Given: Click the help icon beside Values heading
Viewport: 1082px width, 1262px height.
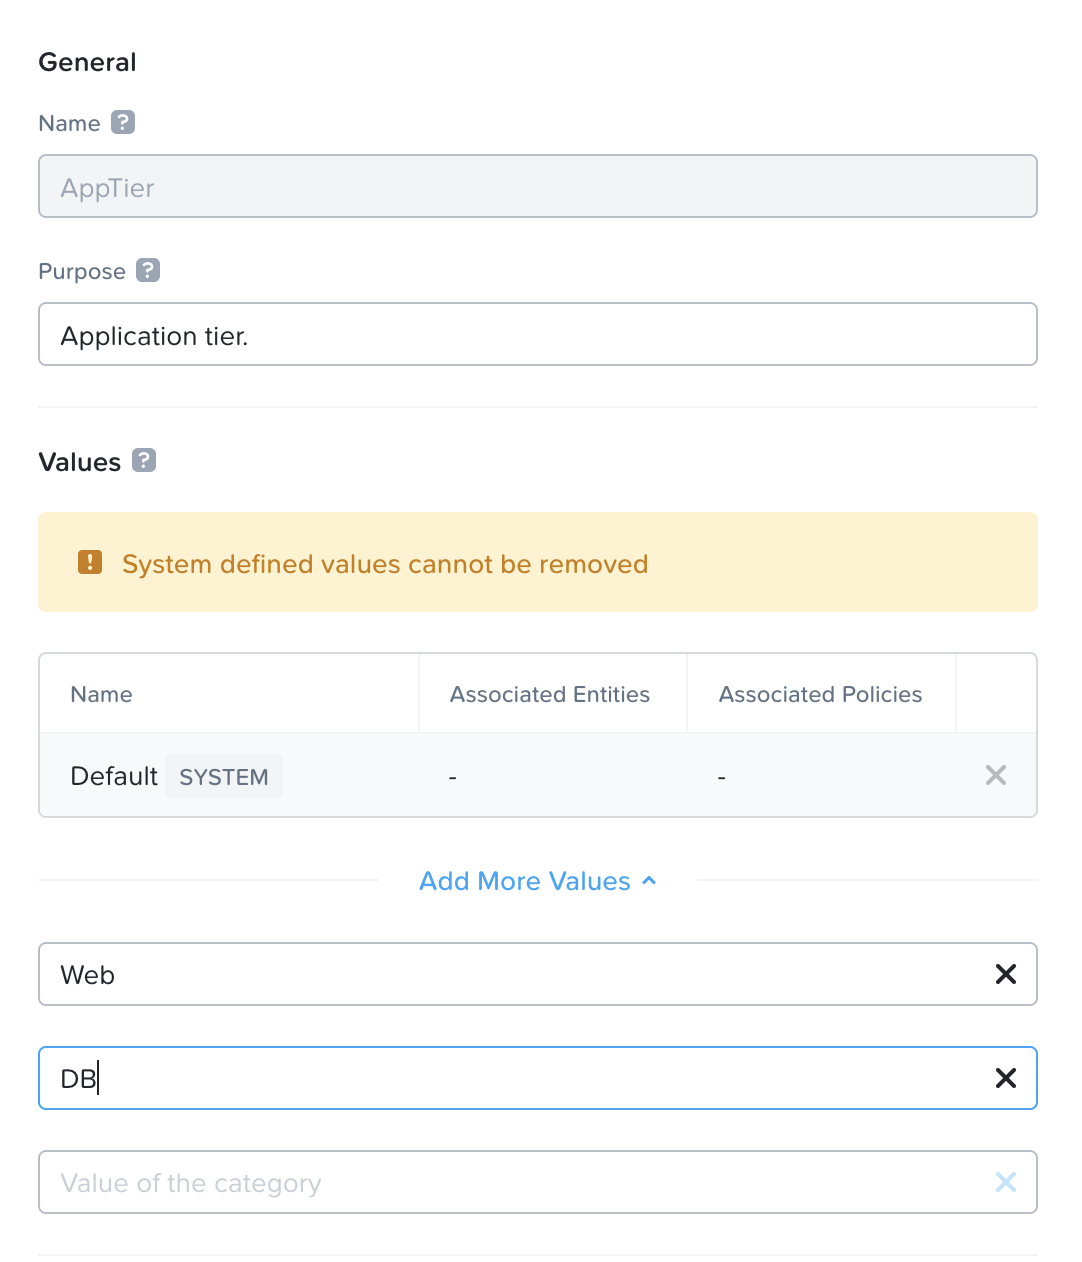Looking at the screenshot, I should pyautogui.click(x=144, y=460).
